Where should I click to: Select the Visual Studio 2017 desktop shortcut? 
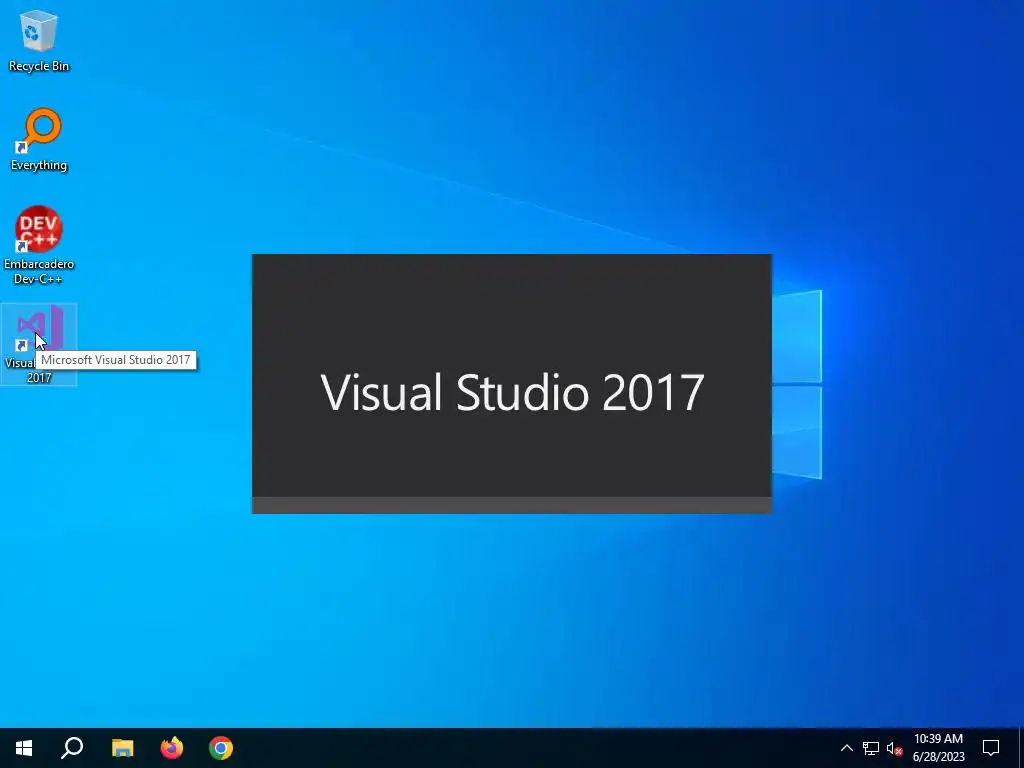(x=39, y=344)
